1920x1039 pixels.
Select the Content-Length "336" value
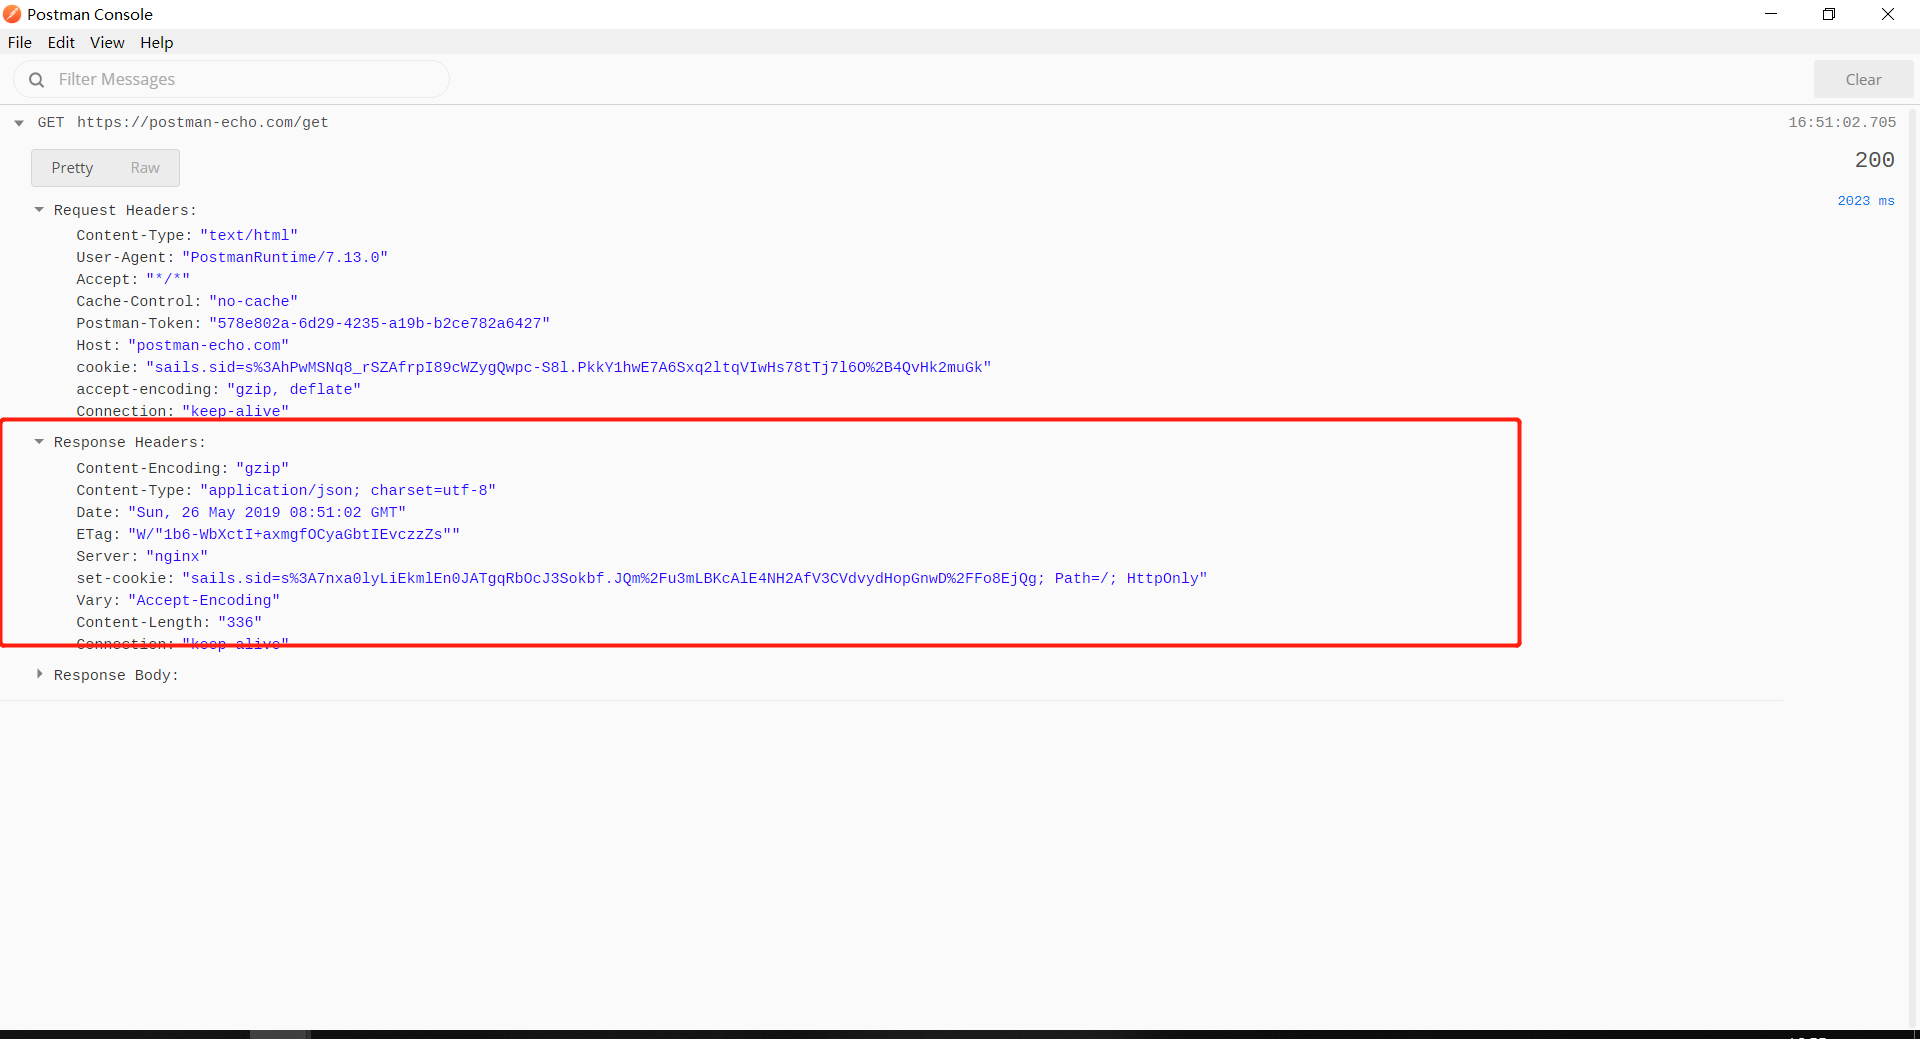[x=240, y=622]
